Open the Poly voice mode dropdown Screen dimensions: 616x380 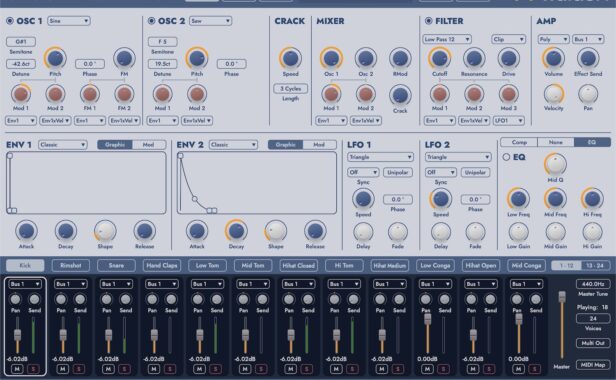[x=554, y=39]
